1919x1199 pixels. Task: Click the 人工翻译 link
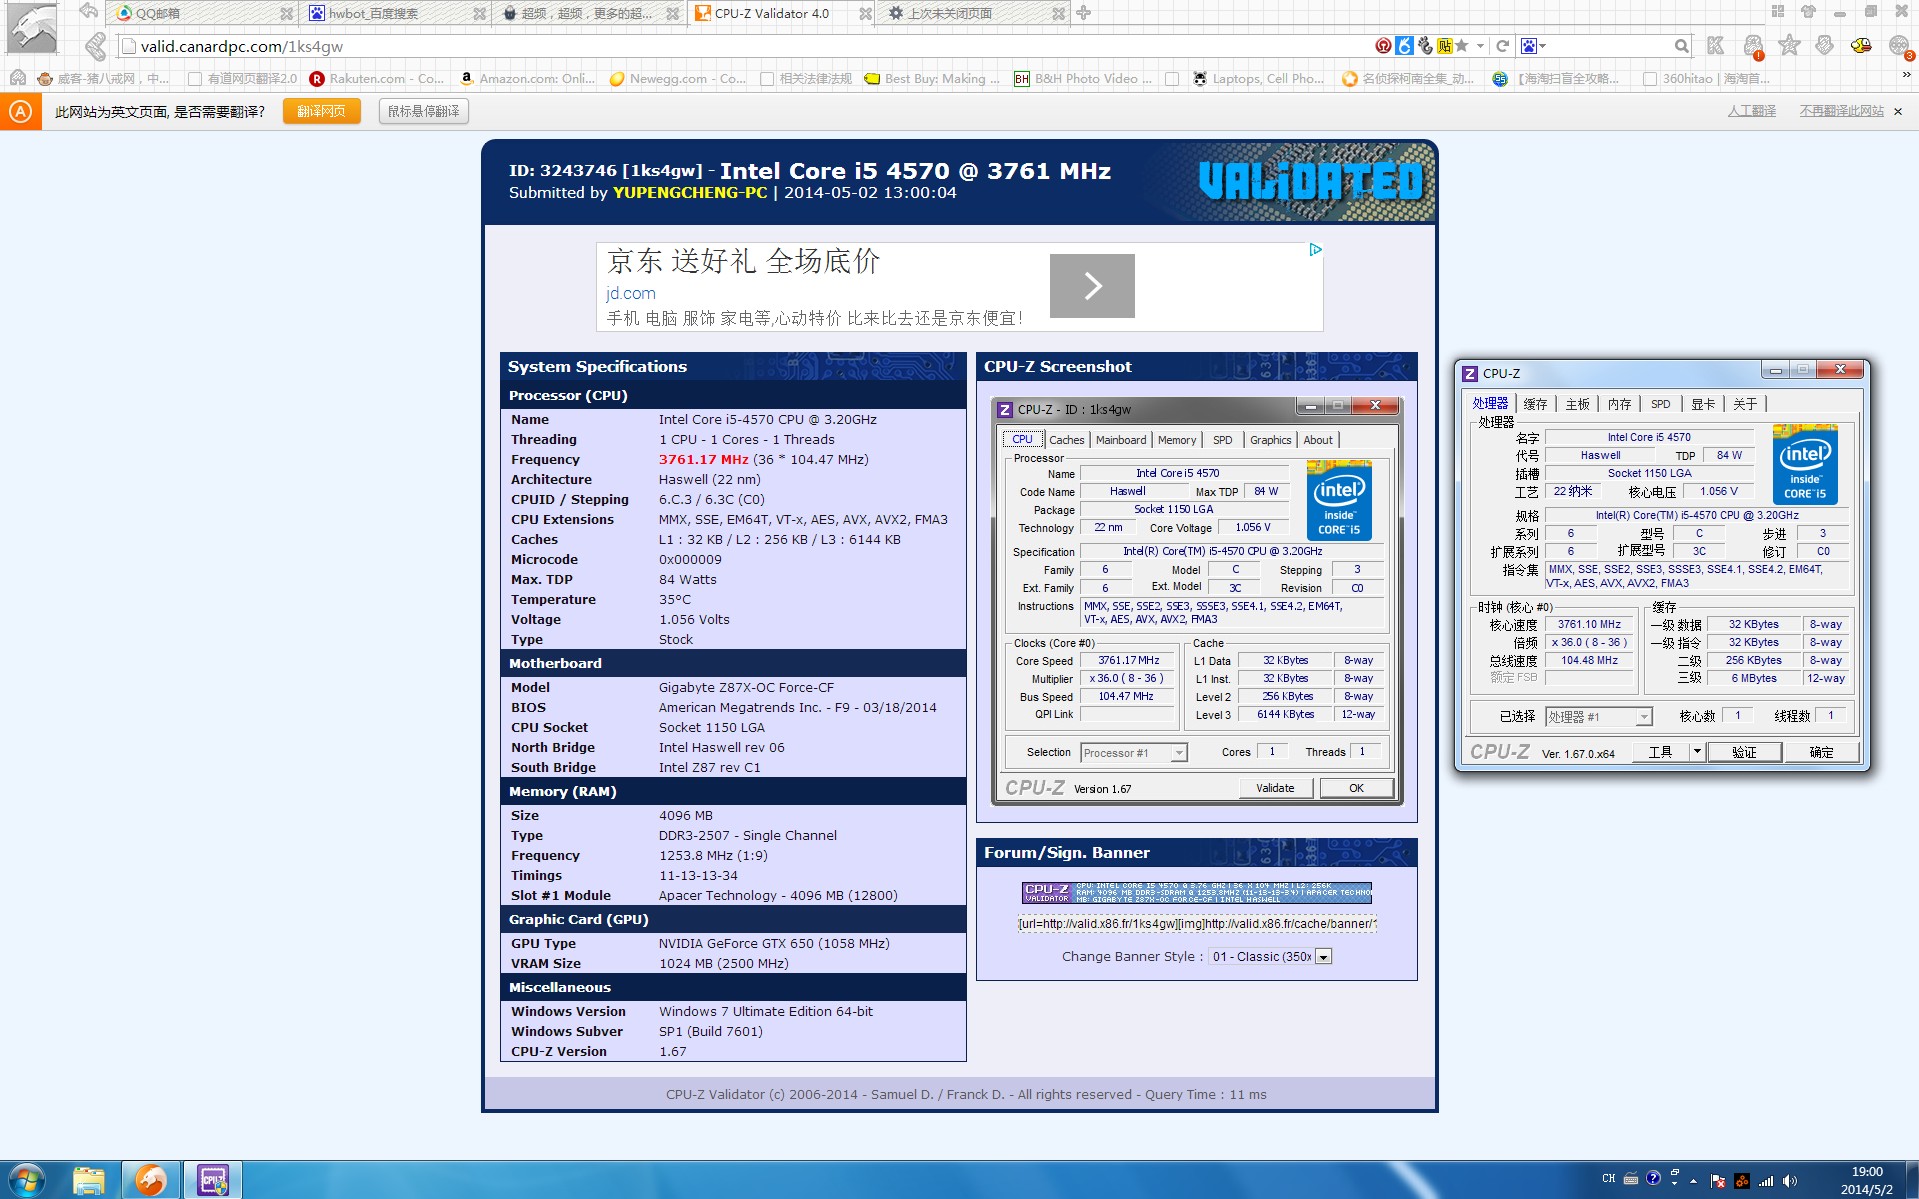pyautogui.click(x=1751, y=111)
